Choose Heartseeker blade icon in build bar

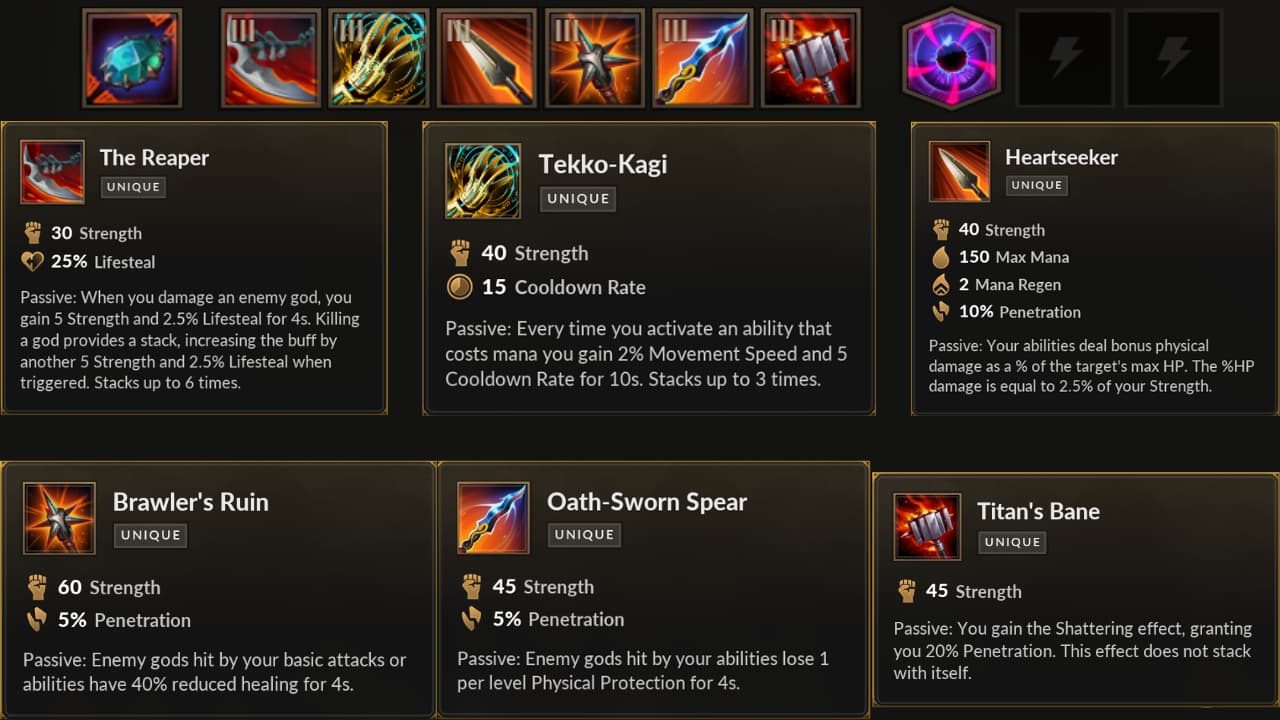(486, 58)
